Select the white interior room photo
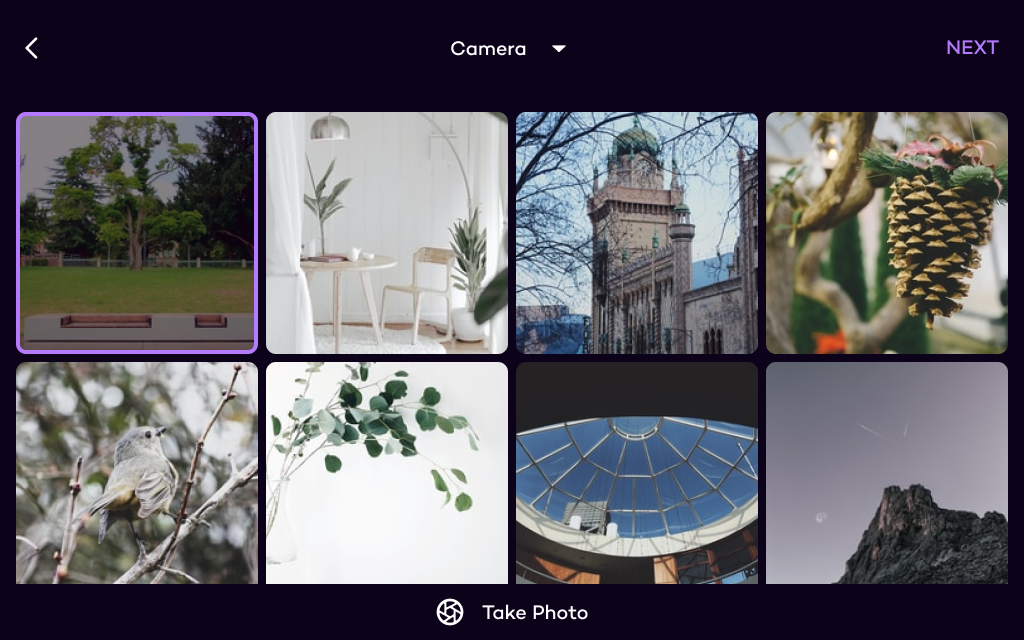 [387, 232]
